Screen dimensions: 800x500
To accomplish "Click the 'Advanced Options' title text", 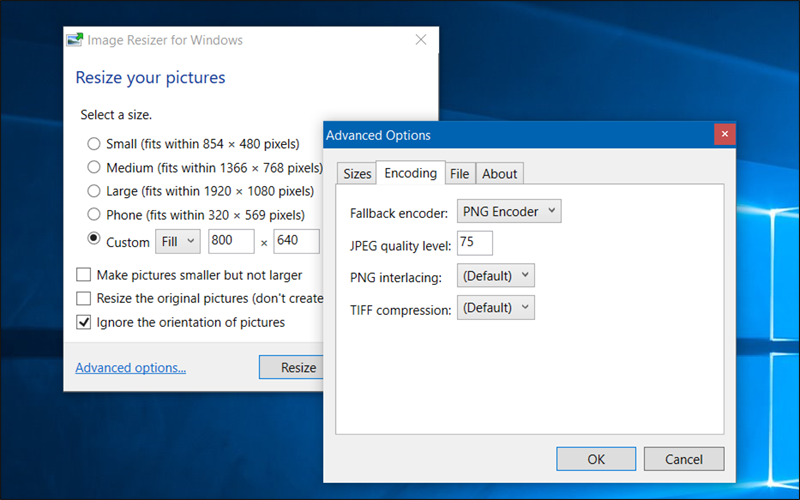I will [379, 135].
